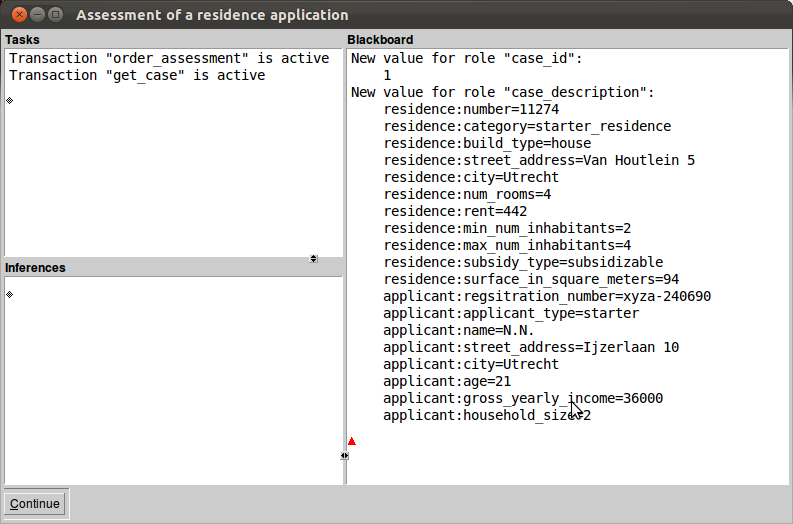Select the "order_assessment" transaction line
Viewport: 793px width, 524px height.
[169, 58]
